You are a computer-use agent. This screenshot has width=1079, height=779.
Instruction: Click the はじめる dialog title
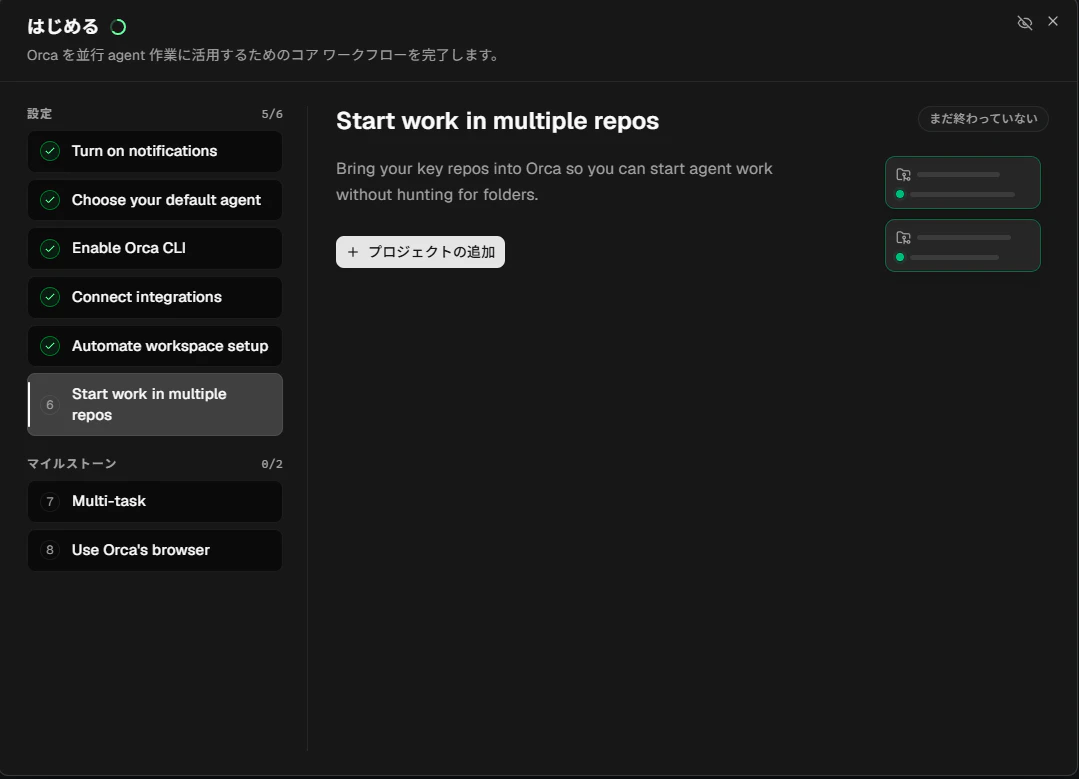pos(63,26)
